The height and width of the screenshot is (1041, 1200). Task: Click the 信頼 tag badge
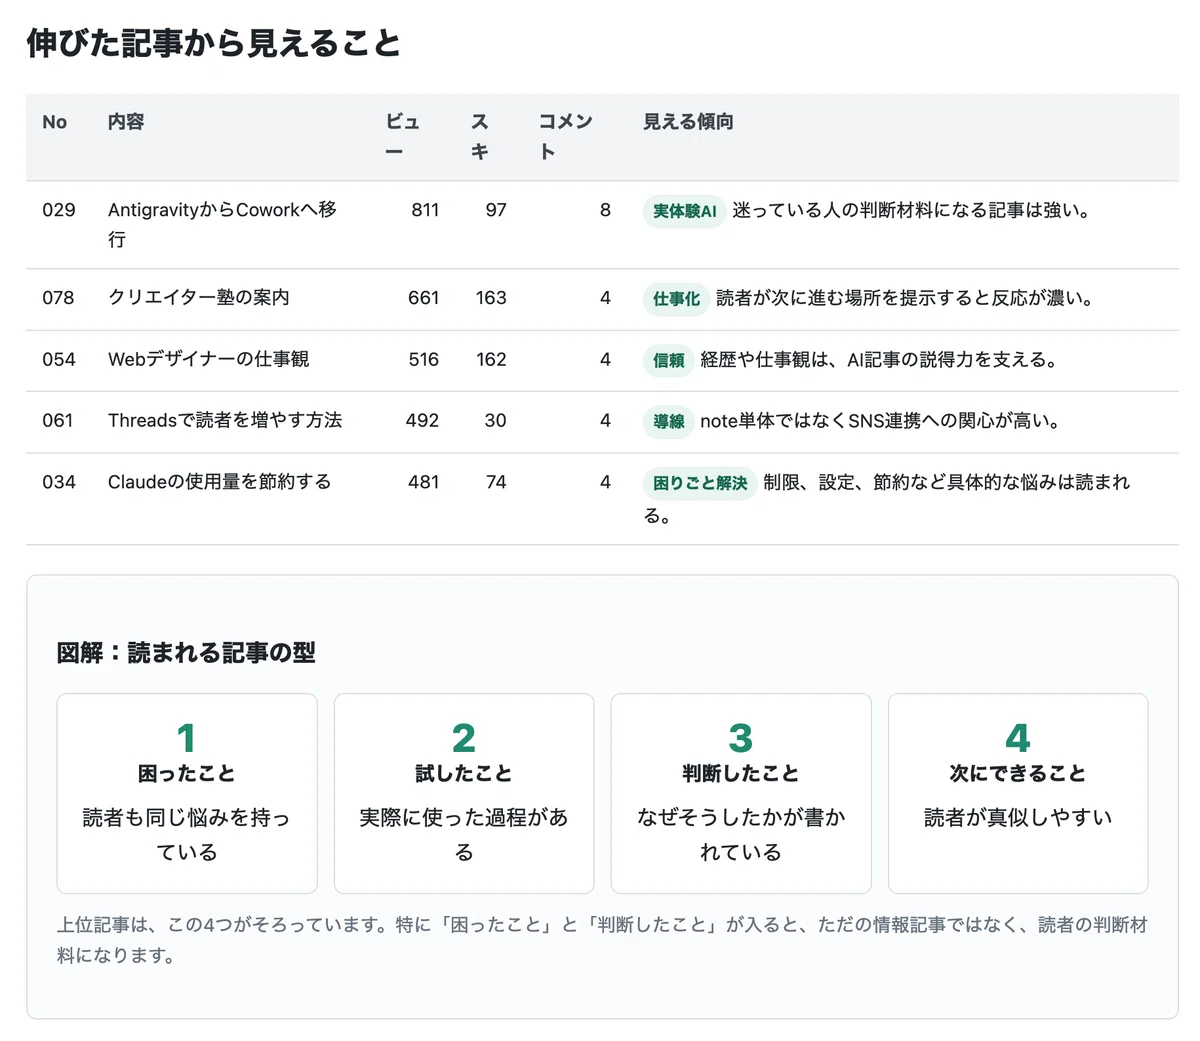click(x=669, y=360)
